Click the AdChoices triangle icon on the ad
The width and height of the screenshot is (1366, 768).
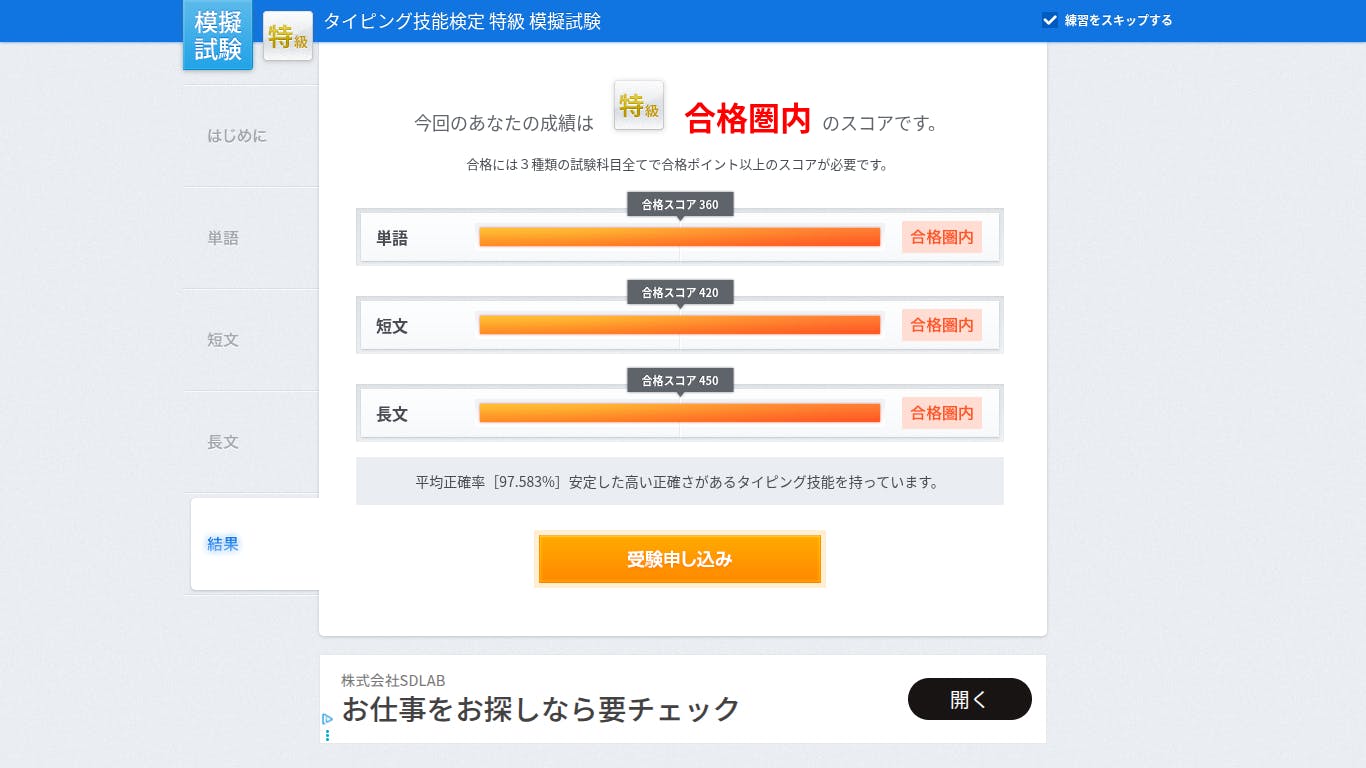coord(327,718)
